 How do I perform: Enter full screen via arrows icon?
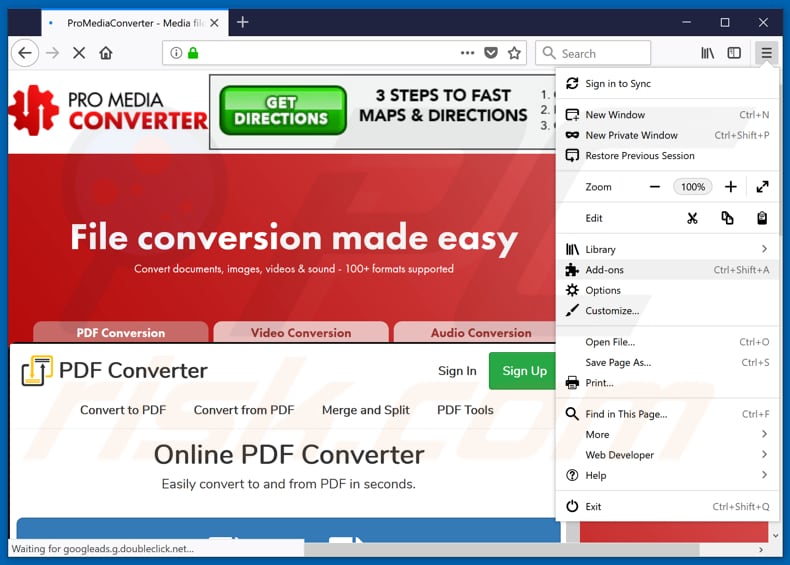coord(762,187)
